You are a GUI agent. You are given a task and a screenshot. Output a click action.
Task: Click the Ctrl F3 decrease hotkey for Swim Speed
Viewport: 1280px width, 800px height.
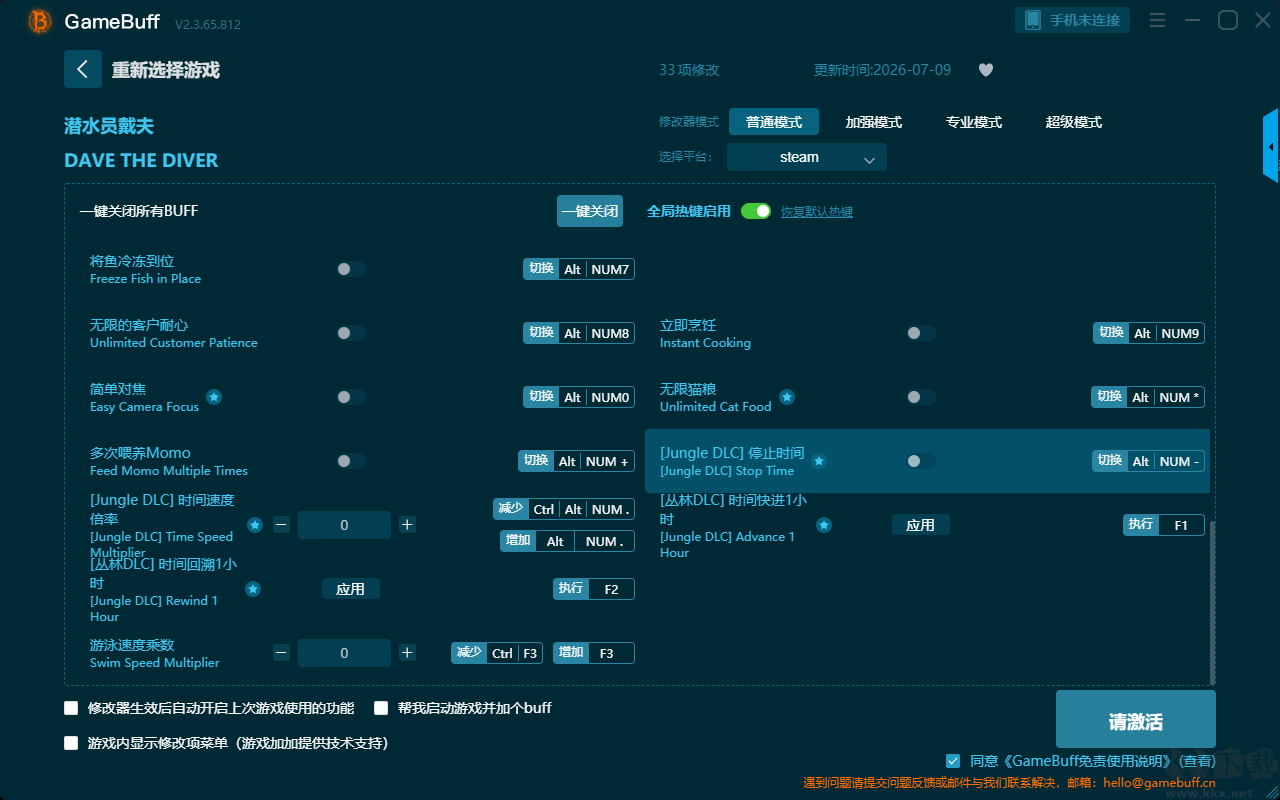click(497, 653)
